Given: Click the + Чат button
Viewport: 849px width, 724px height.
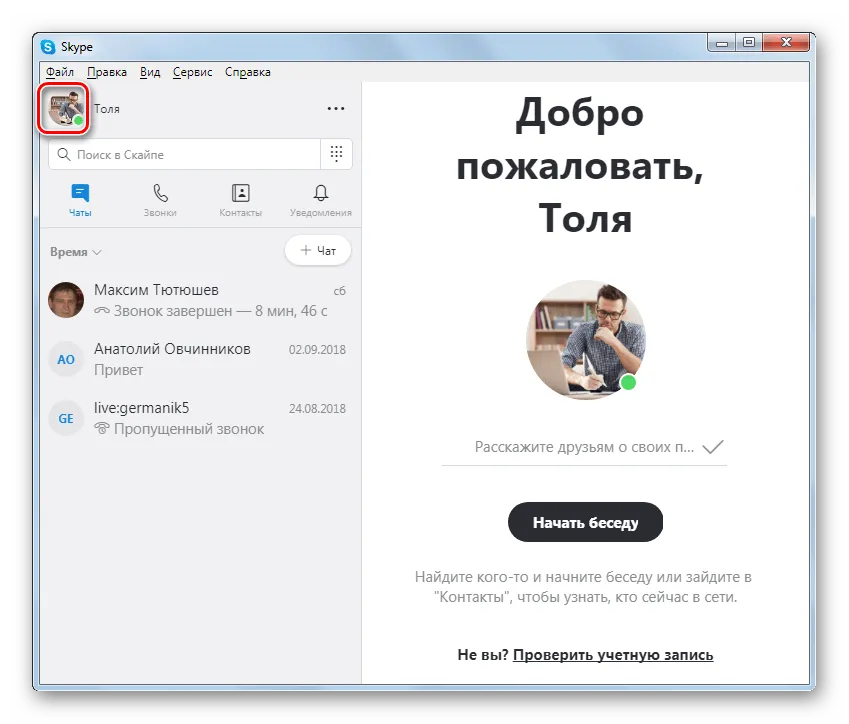Looking at the screenshot, I should [x=318, y=250].
